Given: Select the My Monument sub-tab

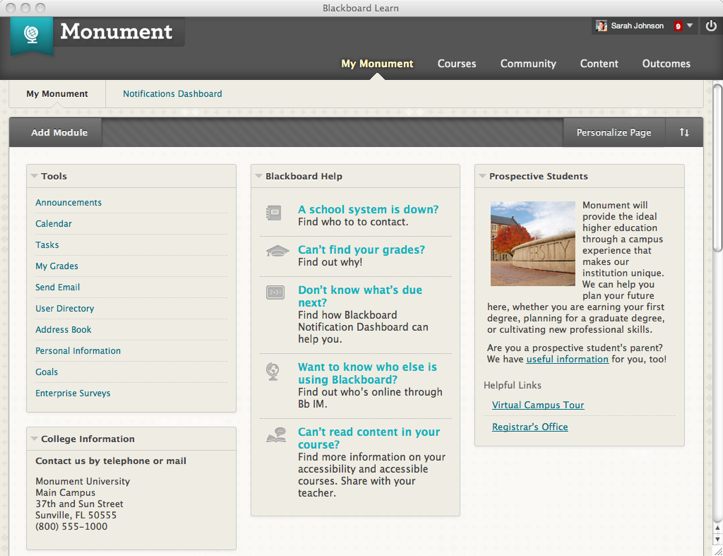Looking at the screenshot, I should click(x=57, y=94).
